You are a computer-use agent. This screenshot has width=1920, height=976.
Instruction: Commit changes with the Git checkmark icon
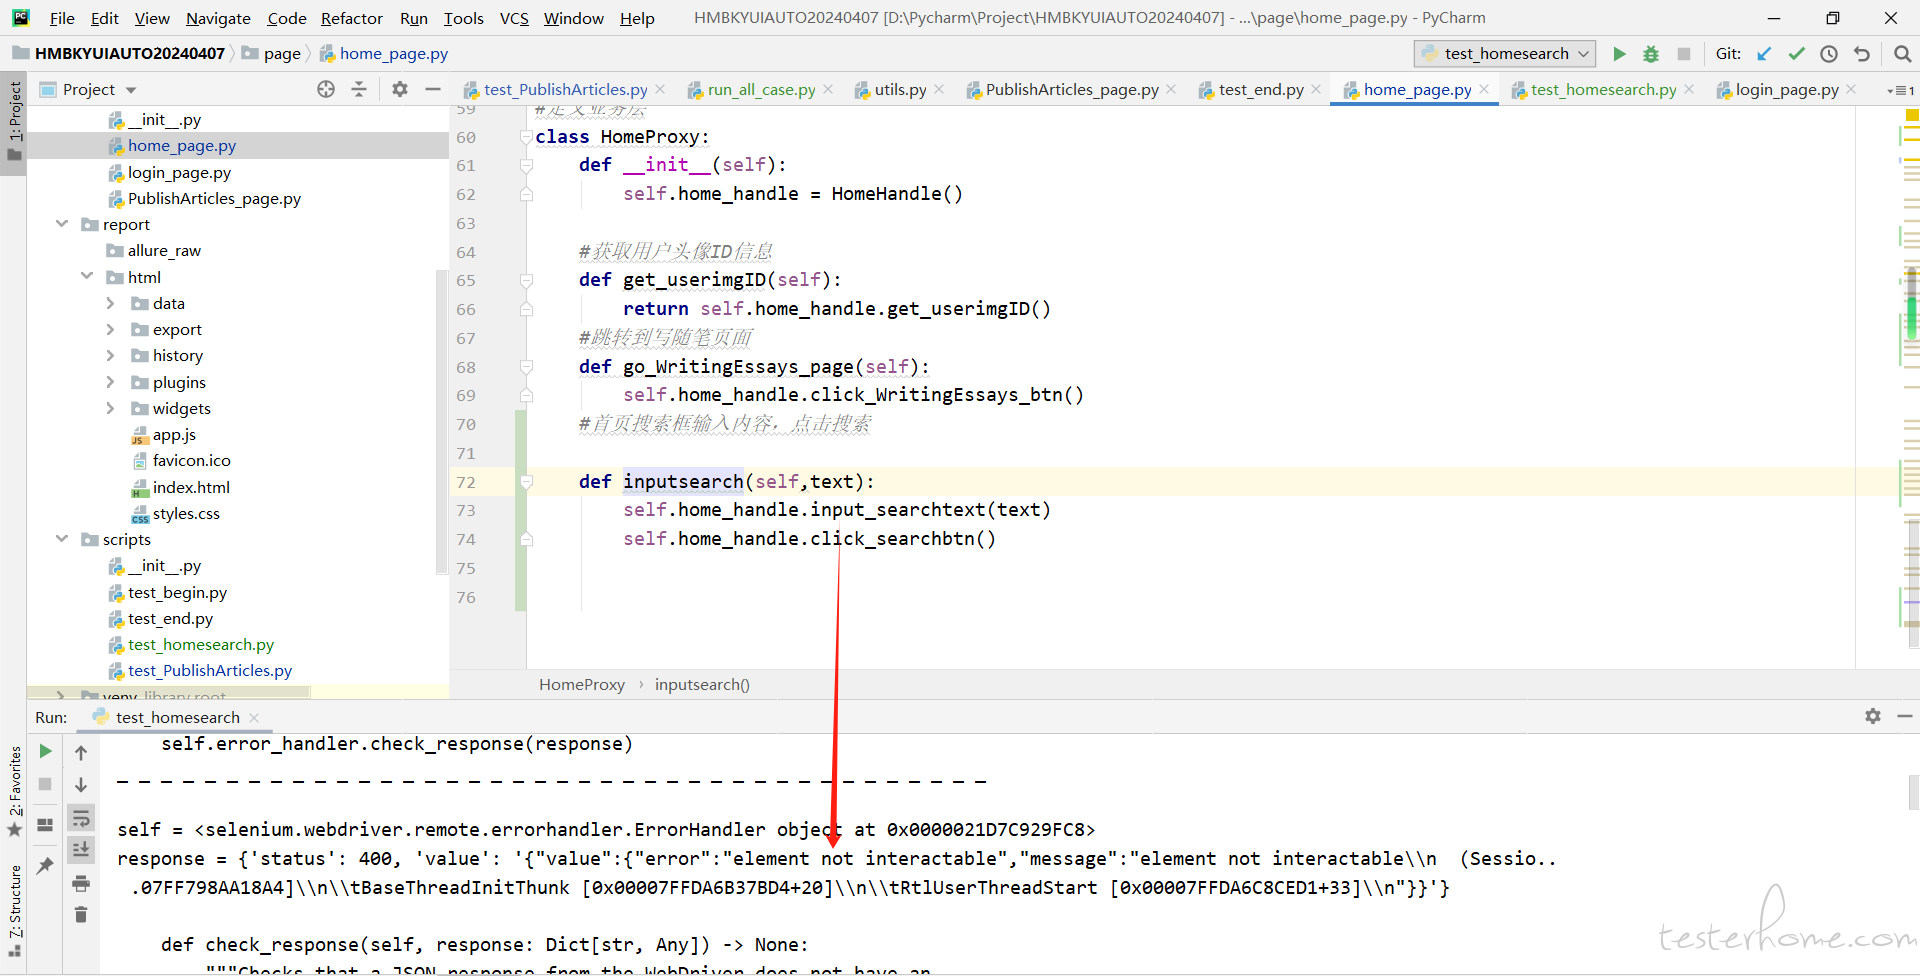click(x=1797, y=54)
